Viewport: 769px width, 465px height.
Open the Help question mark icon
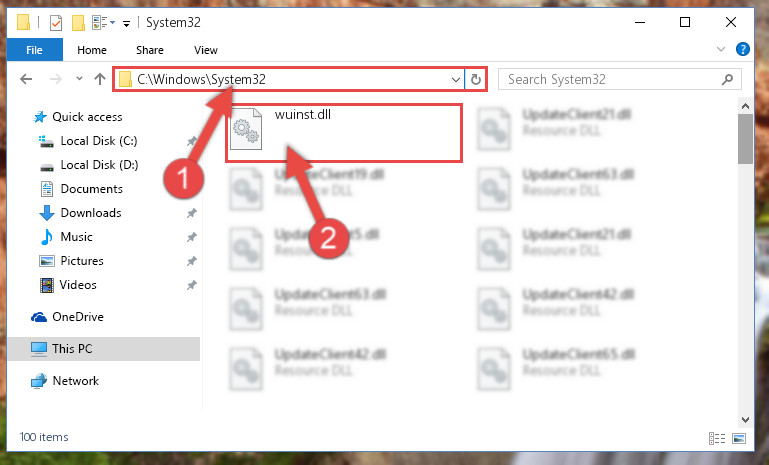[x=743, y=49]
